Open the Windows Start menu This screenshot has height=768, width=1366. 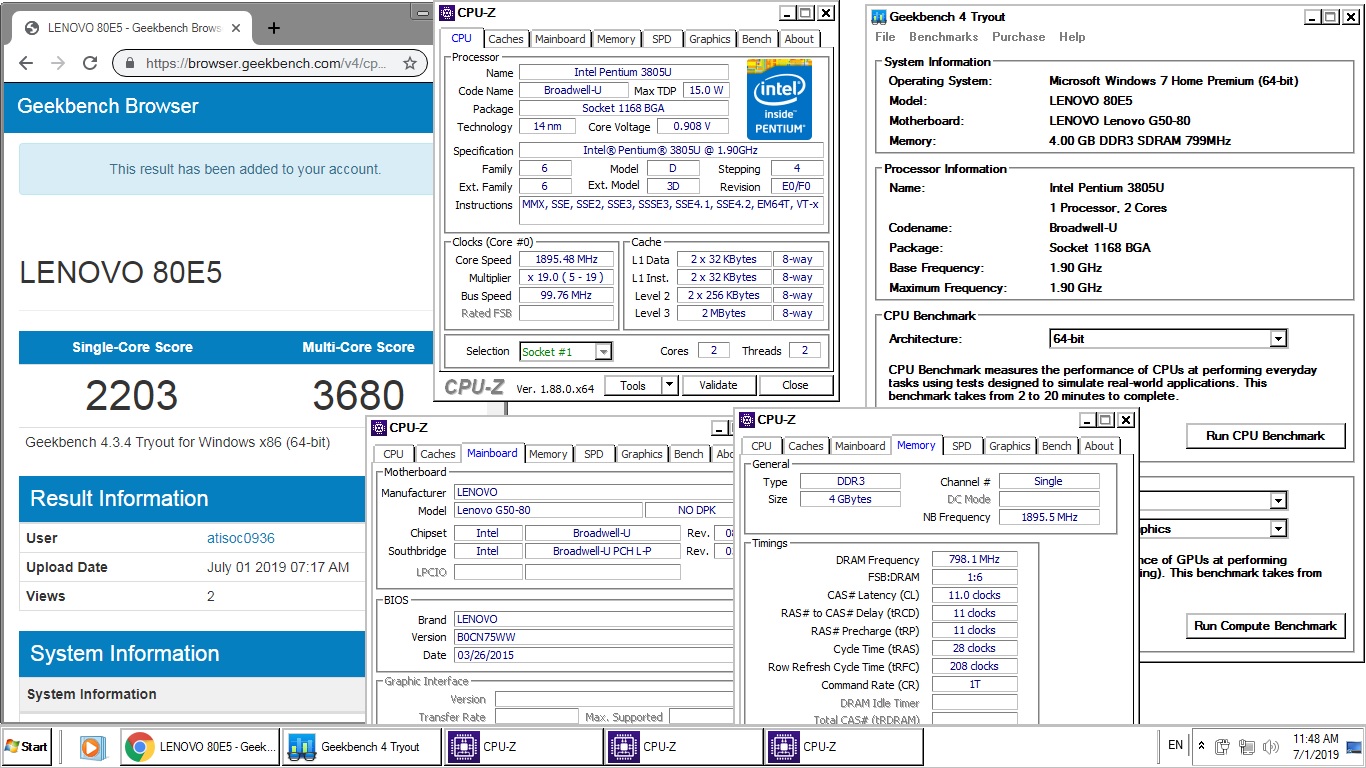(27, 747)
